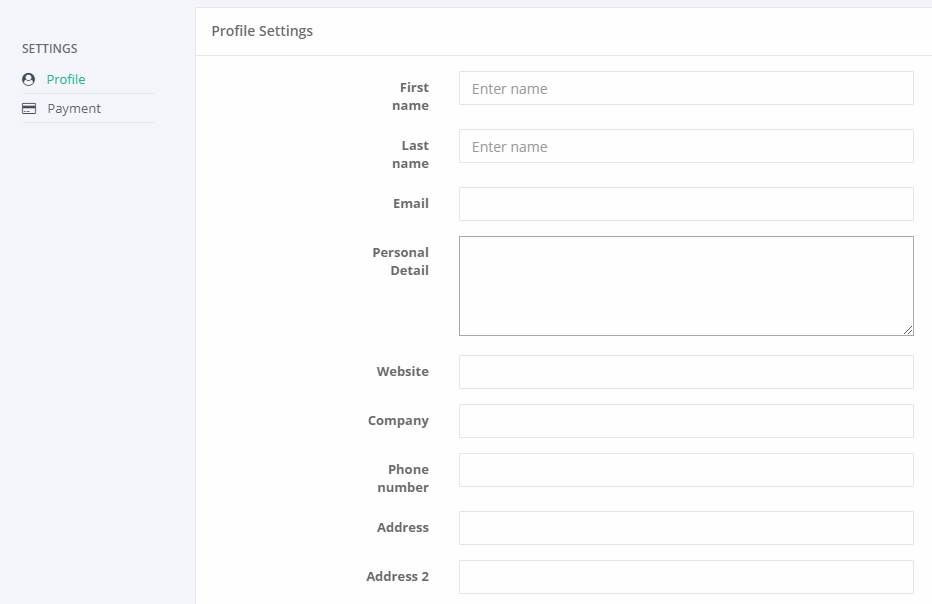Click the SETTINGS sidebar heading
Screen dimensions: 932x604
click(50, 49)
